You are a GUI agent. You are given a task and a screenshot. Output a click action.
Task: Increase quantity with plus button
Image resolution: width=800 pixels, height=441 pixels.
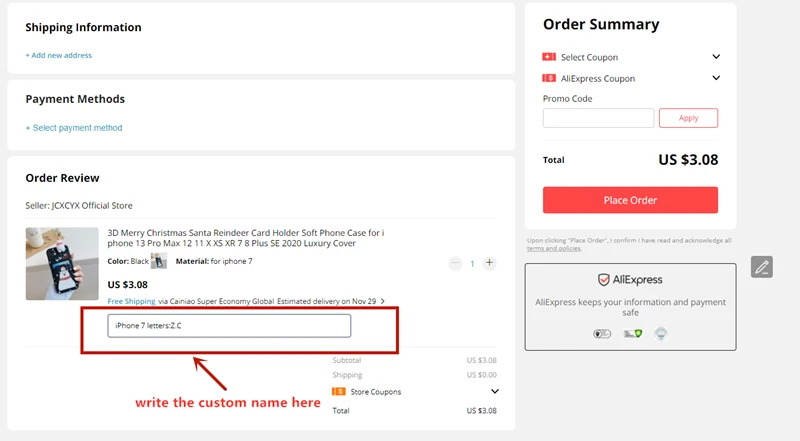pyautogui.click(x=489, y=263)
